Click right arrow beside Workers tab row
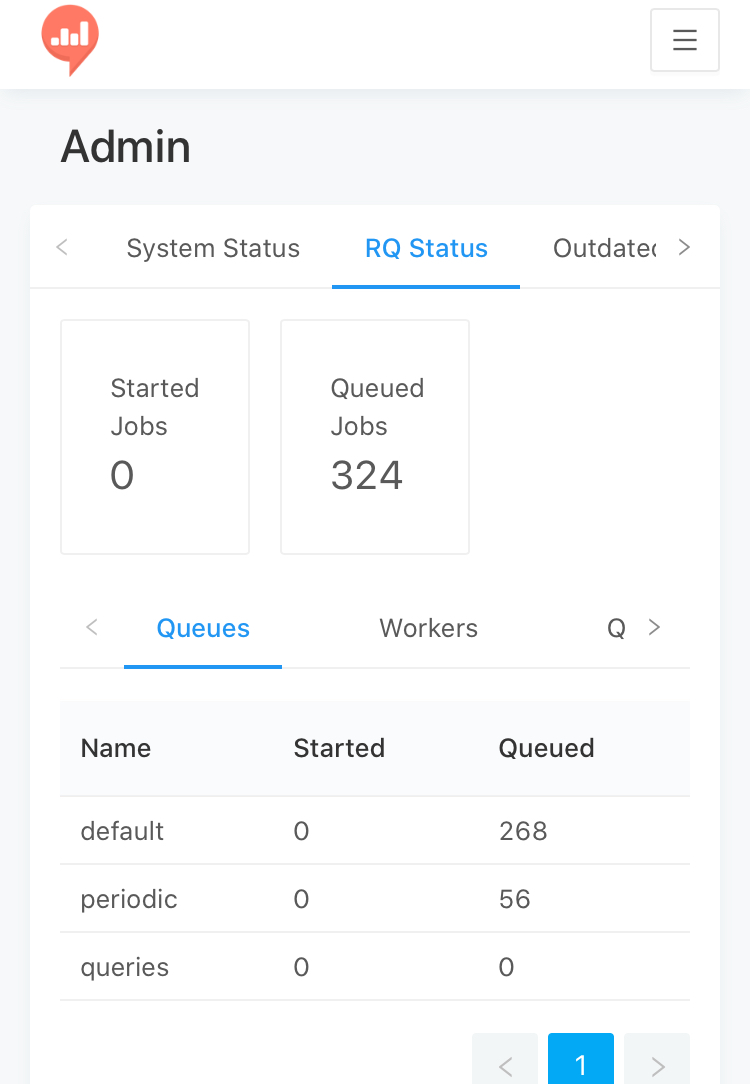The width and height of the screenshot is (750, 1084). (654, 627)
